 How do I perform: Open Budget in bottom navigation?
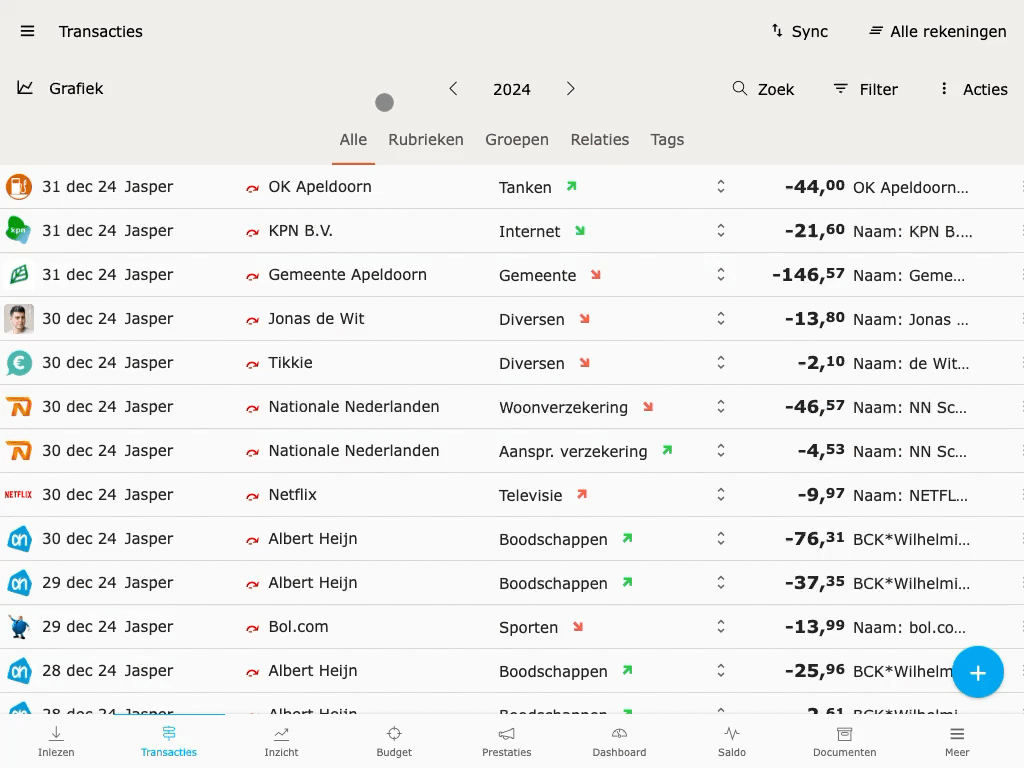click(x=394, y=741)
